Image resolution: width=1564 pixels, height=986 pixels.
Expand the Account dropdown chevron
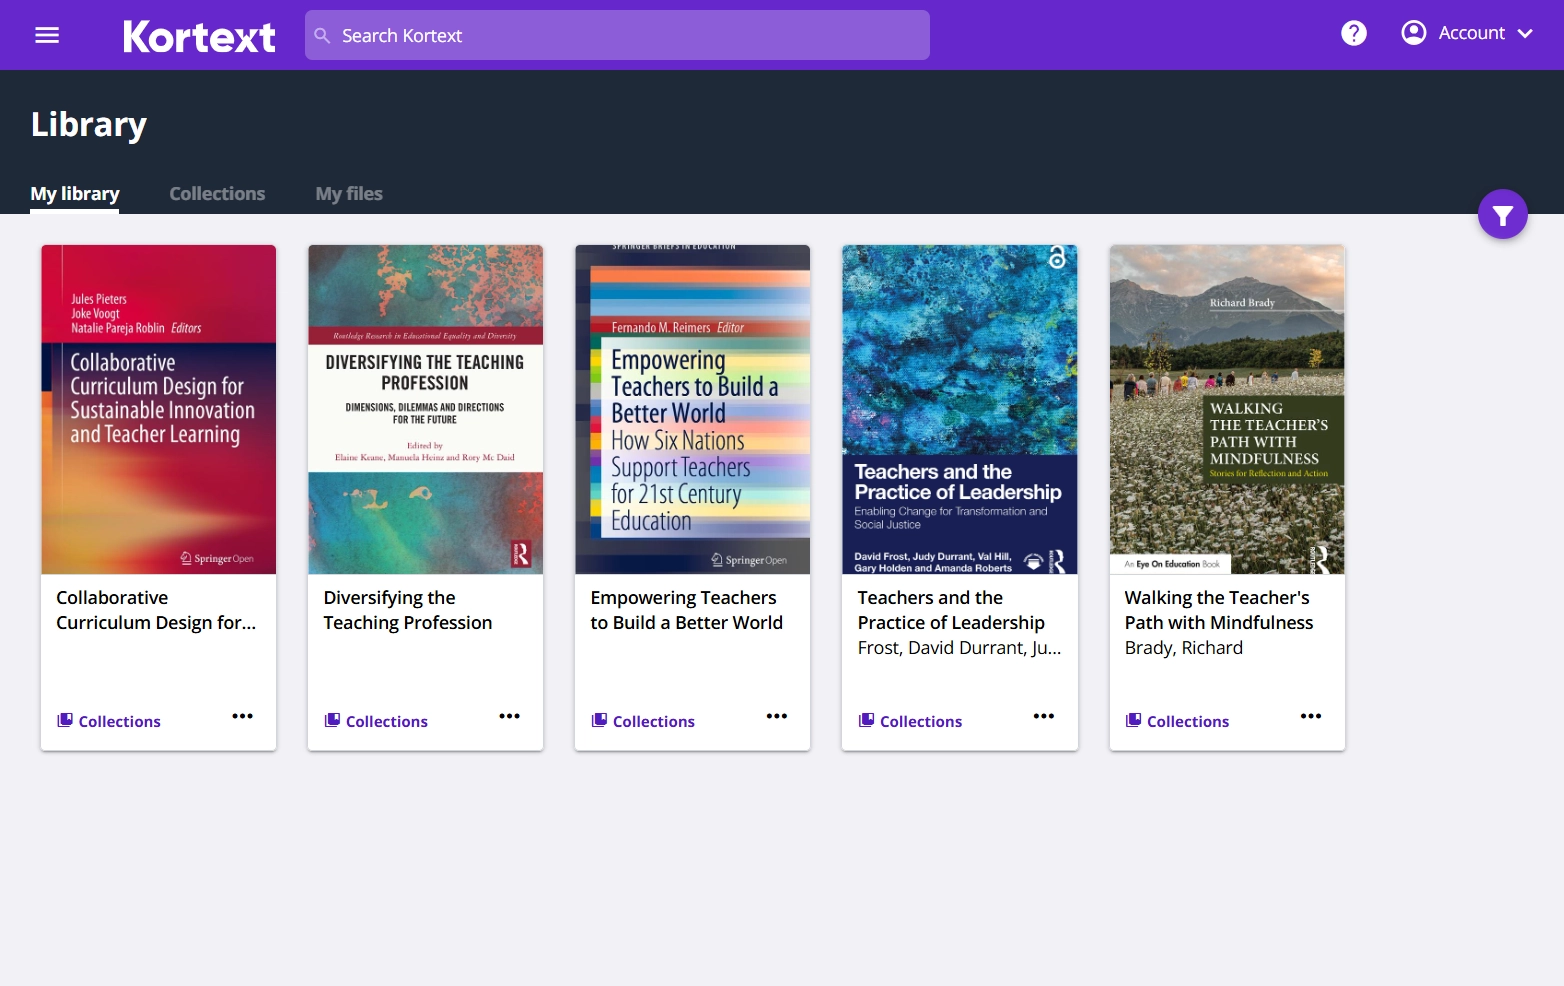pos(1525,33)
